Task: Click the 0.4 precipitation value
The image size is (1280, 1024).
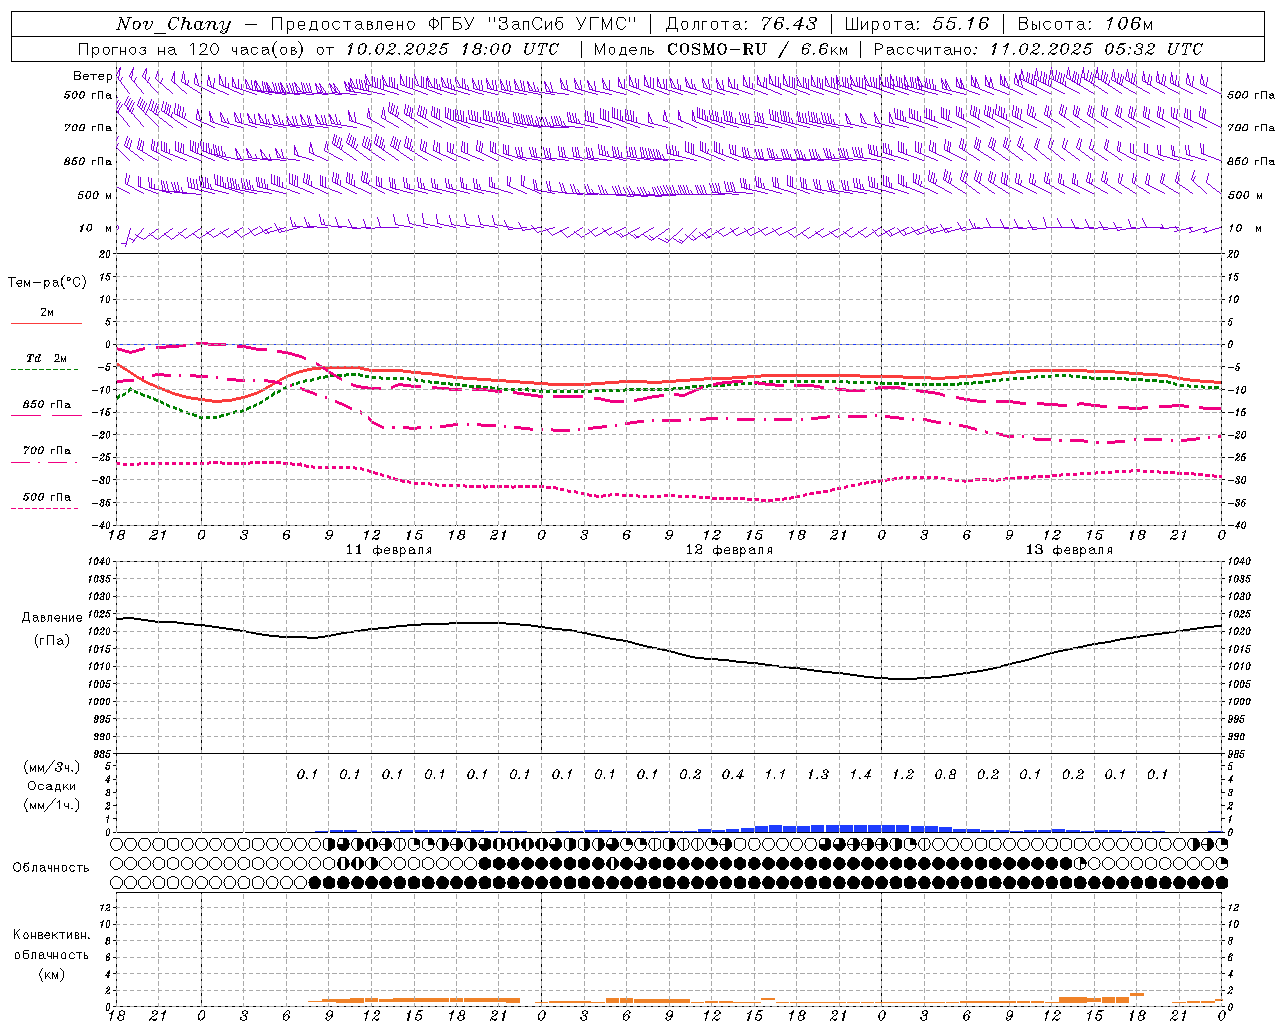Action: point(733,775)
